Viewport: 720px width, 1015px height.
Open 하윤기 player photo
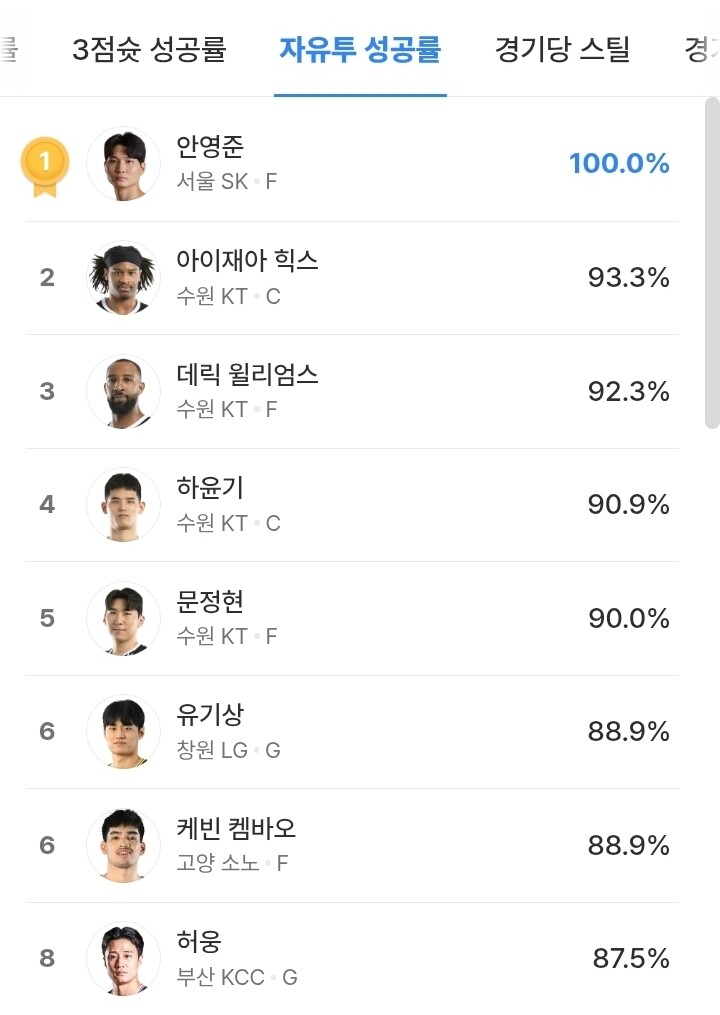tap(123, 505)
